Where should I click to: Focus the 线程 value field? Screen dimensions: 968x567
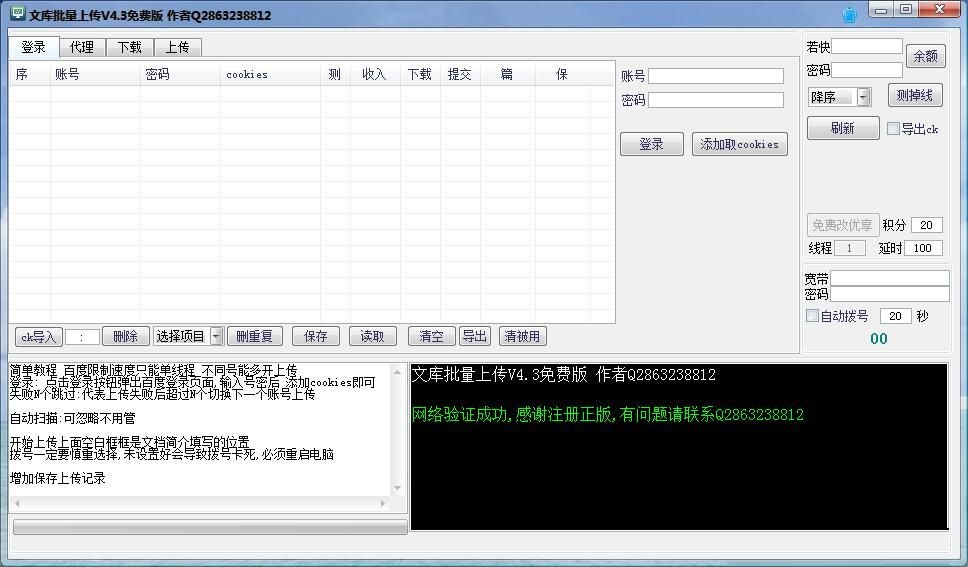tap(849, 248)
